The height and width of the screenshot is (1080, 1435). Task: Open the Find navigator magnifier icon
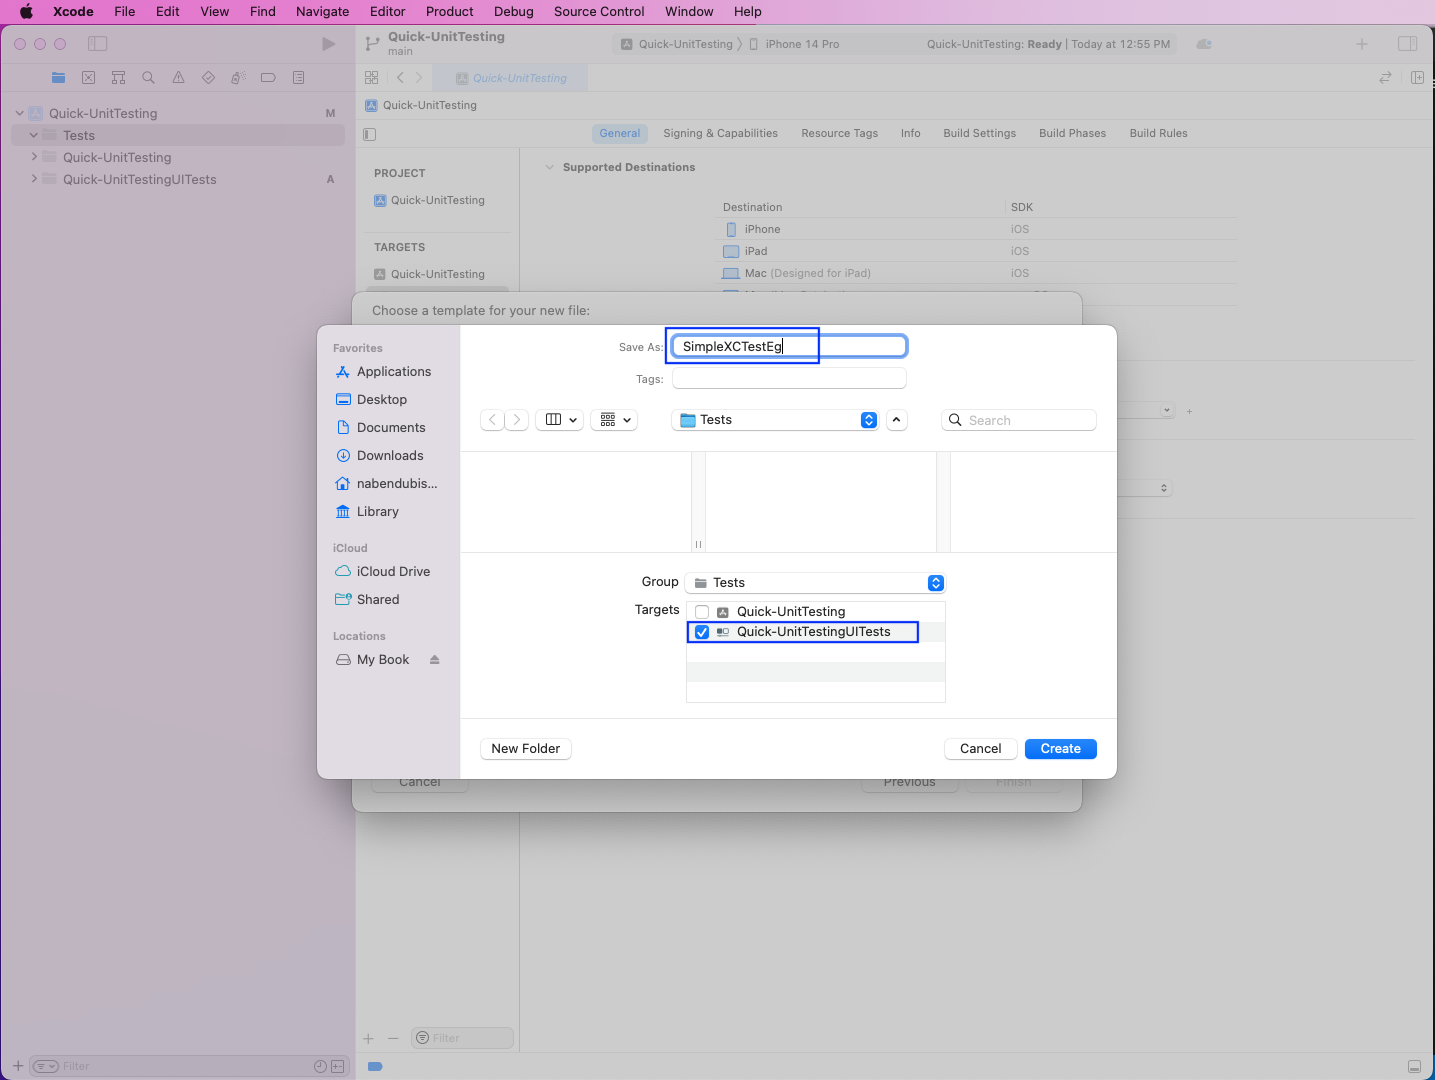tap(148, 78)
